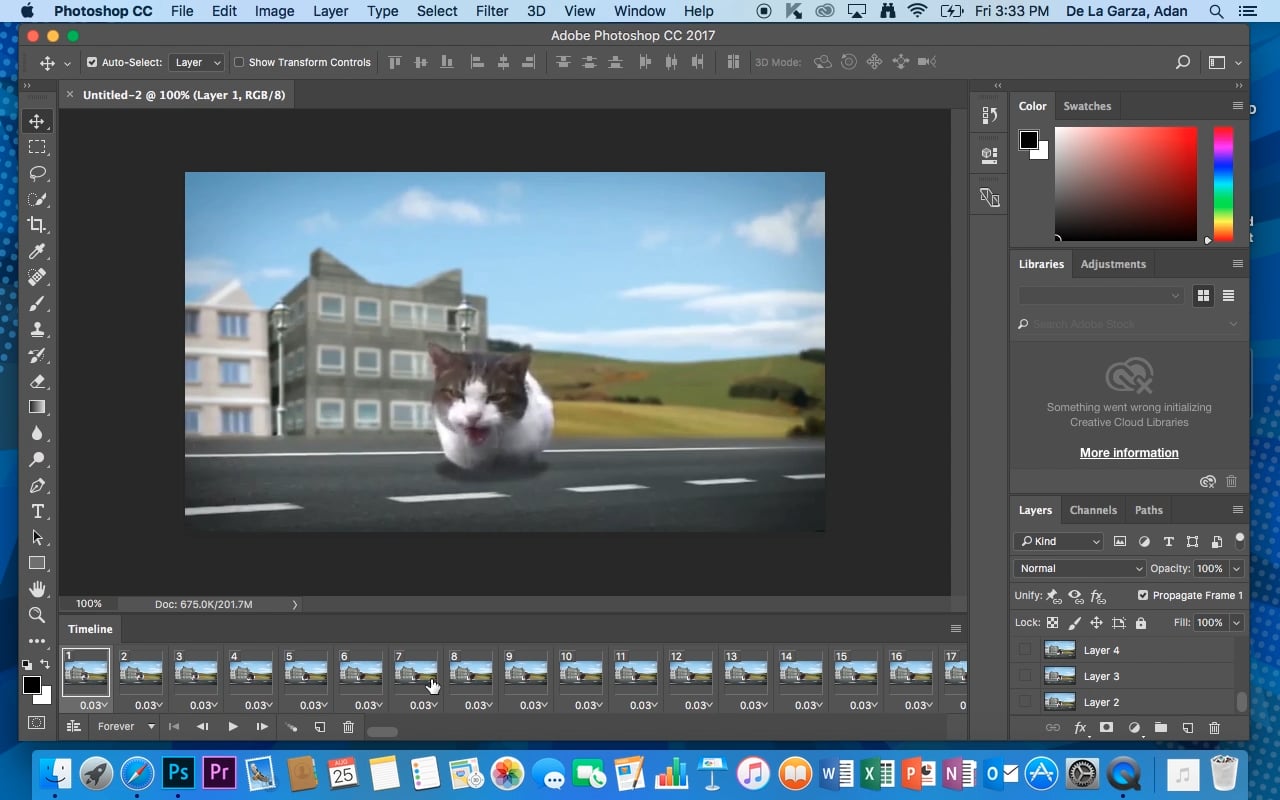1280x800 pixels.
Task: Enable Show Transform Controls checkbox
Action: click(x=239, y=62)
